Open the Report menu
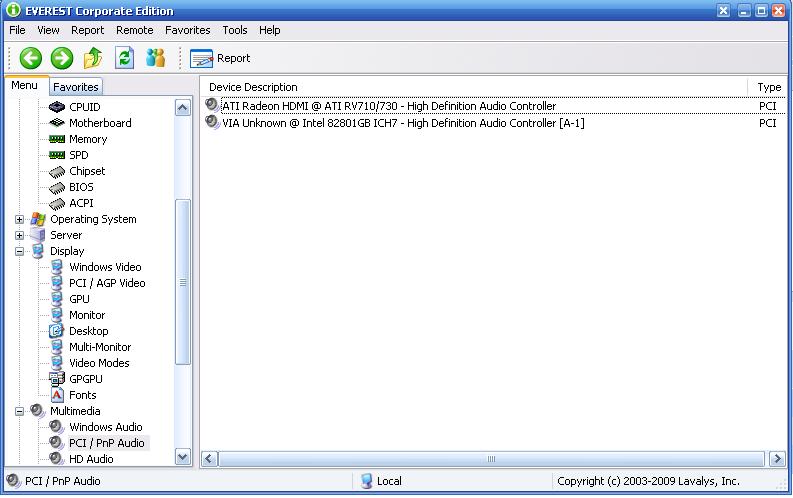 (x=87, y=30)
